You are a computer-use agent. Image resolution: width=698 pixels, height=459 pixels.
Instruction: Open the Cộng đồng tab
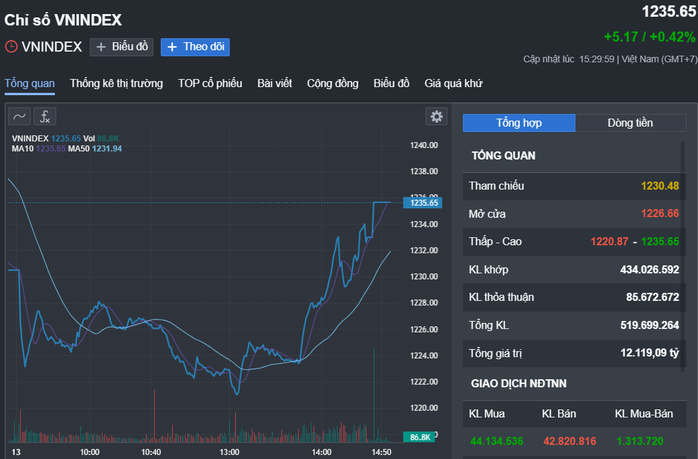click(333, 83)
